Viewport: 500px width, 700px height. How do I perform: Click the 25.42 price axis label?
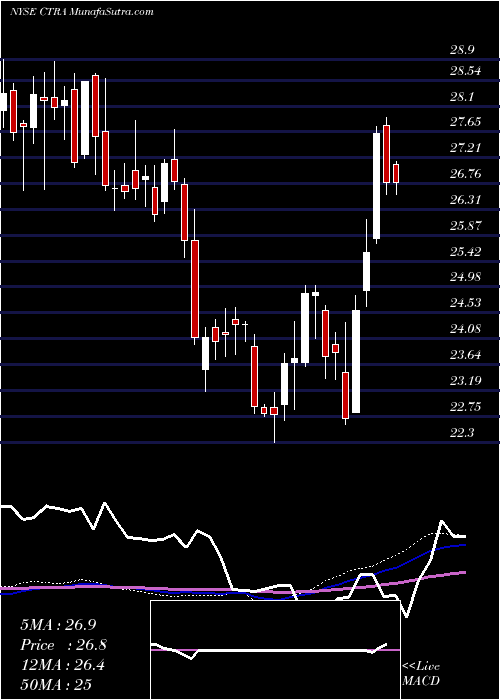(466, 252)
